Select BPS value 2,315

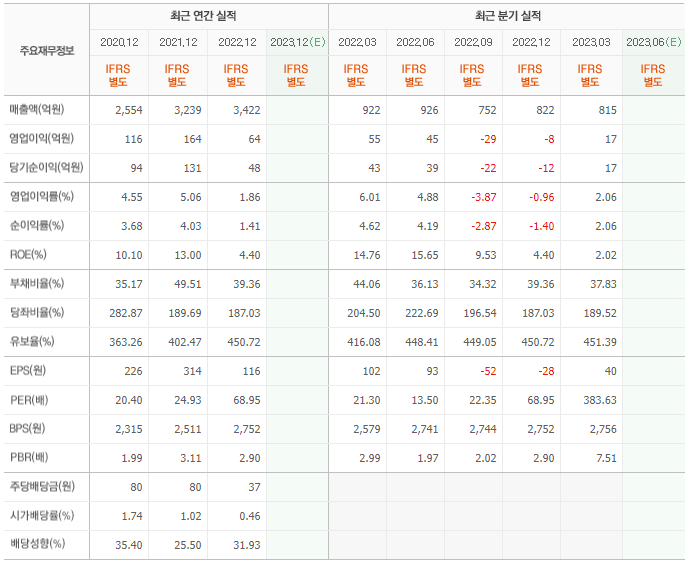pos(129,429)
